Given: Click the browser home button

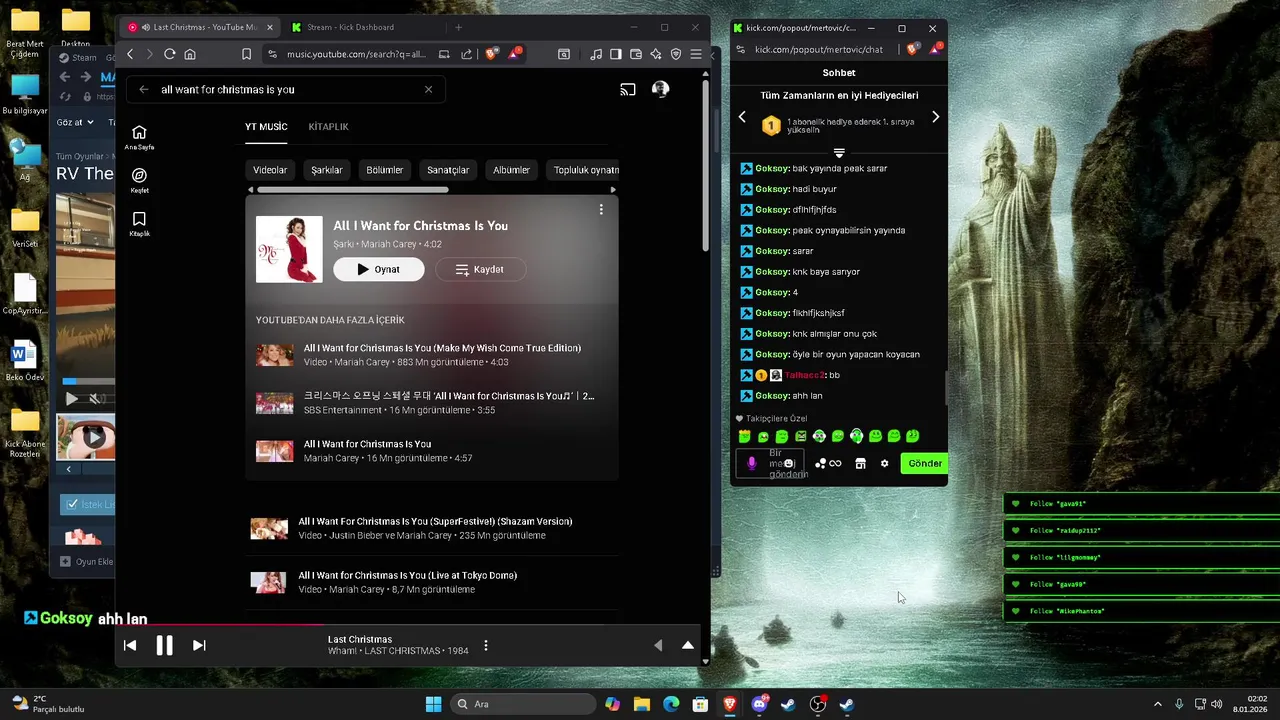Looking at the screenshot, I should (190, 54).
